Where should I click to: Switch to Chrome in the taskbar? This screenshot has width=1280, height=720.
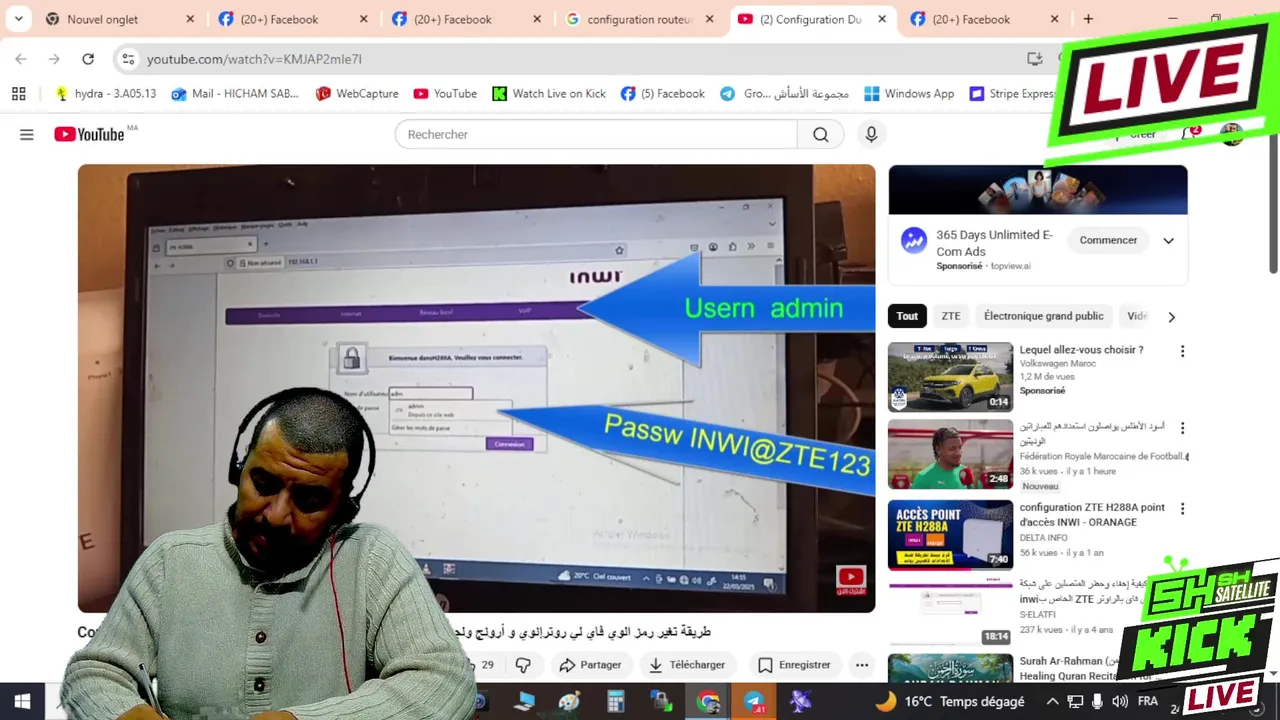pos(708,701)
